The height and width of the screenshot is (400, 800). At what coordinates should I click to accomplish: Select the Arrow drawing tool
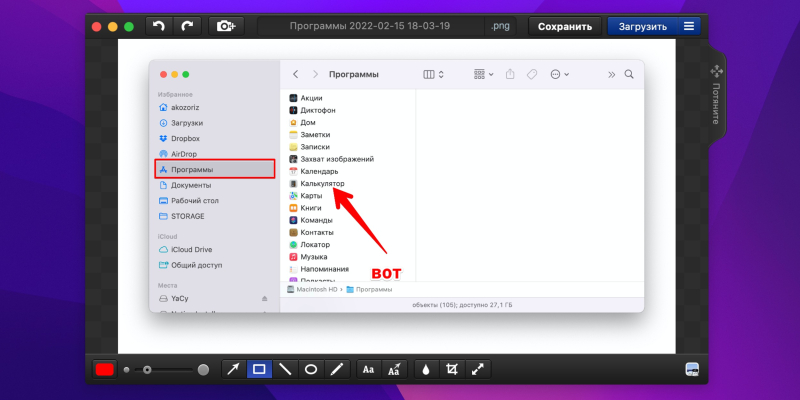coord(233,369)
